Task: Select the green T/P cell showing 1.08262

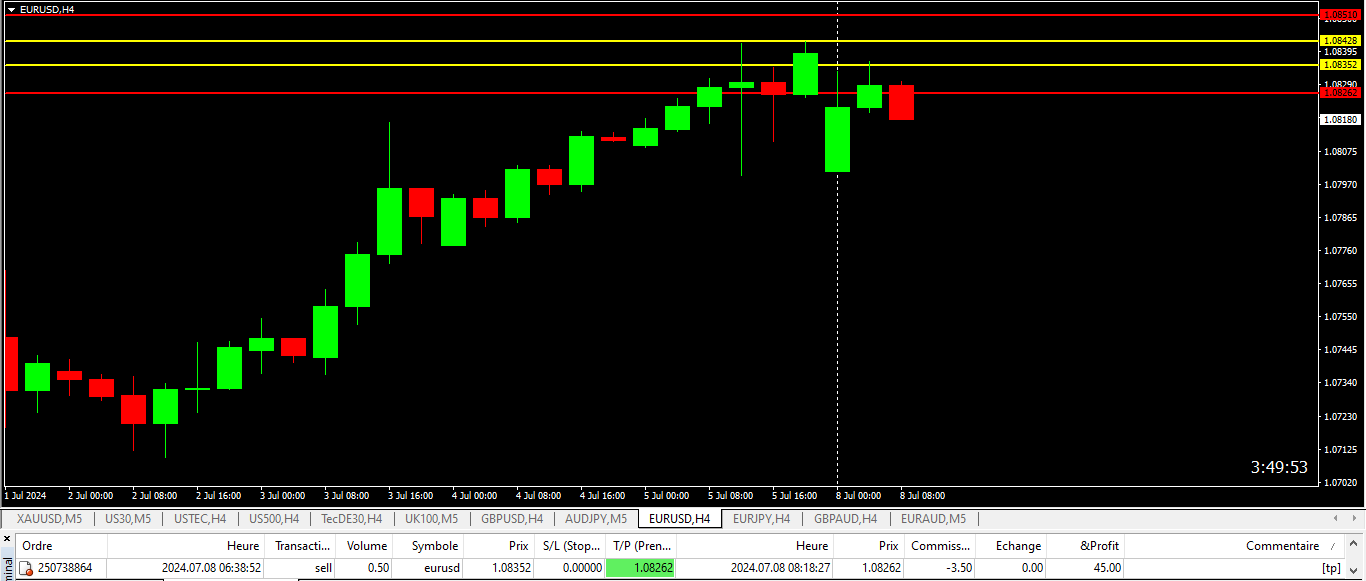Action: click(640, 568)
